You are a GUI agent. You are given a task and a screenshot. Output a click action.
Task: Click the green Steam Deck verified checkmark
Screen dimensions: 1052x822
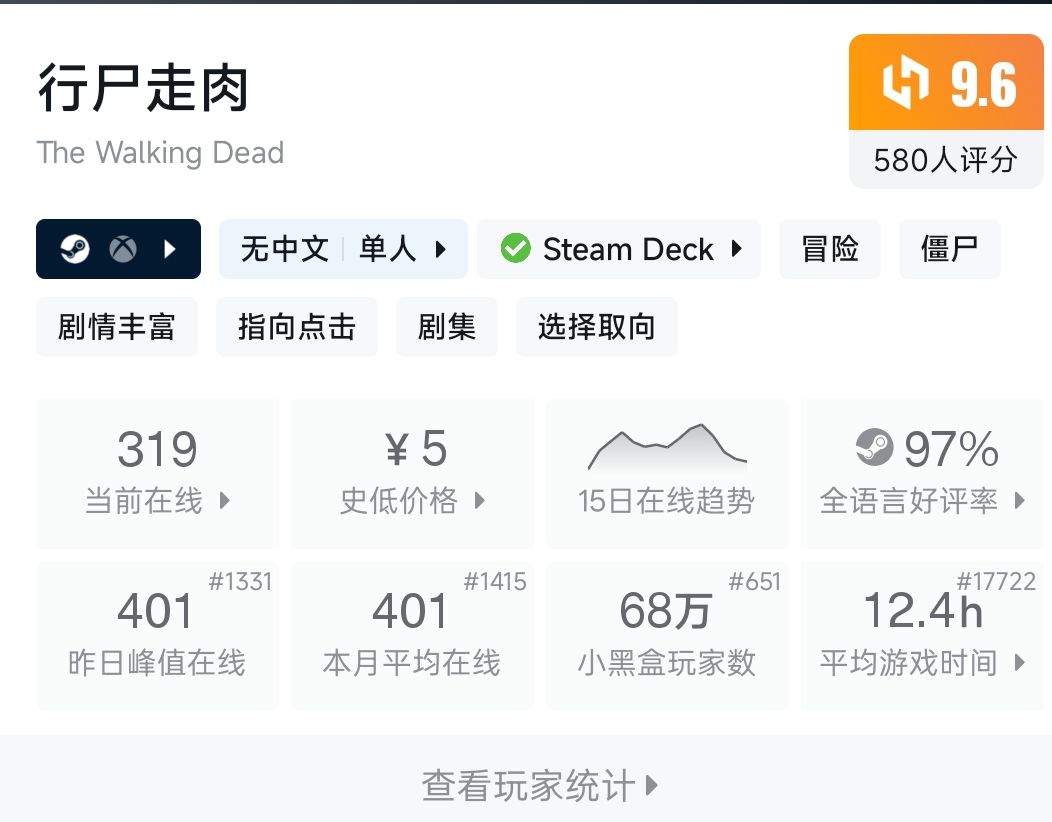click(x=515, y=249)
